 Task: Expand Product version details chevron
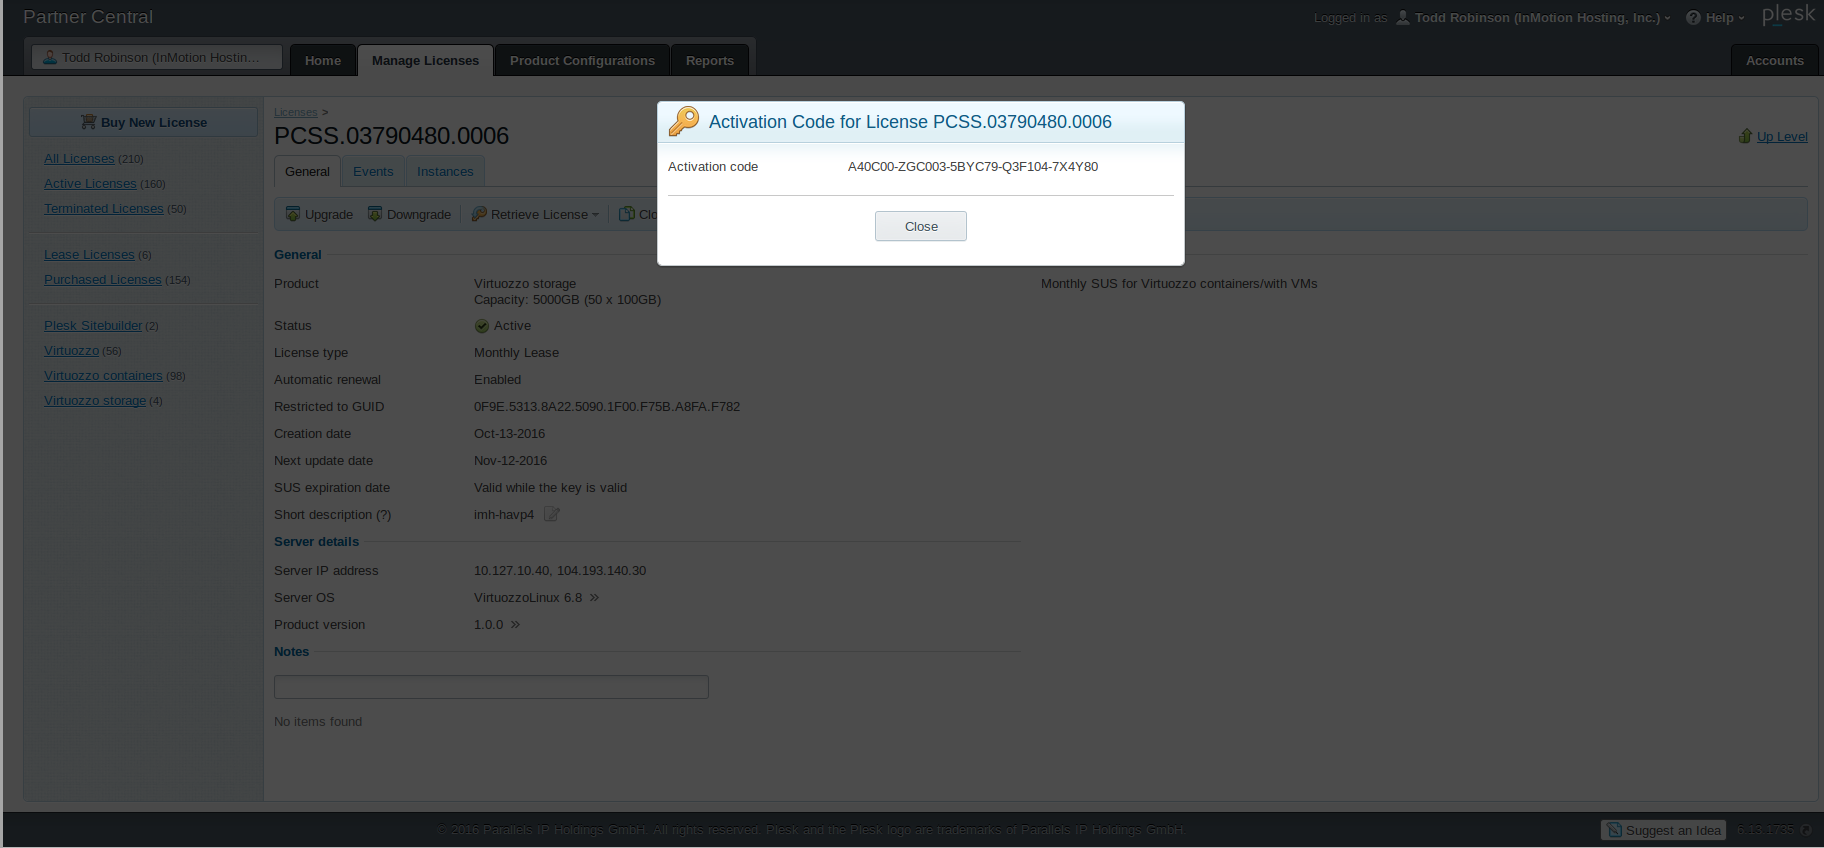click(515, 625)
